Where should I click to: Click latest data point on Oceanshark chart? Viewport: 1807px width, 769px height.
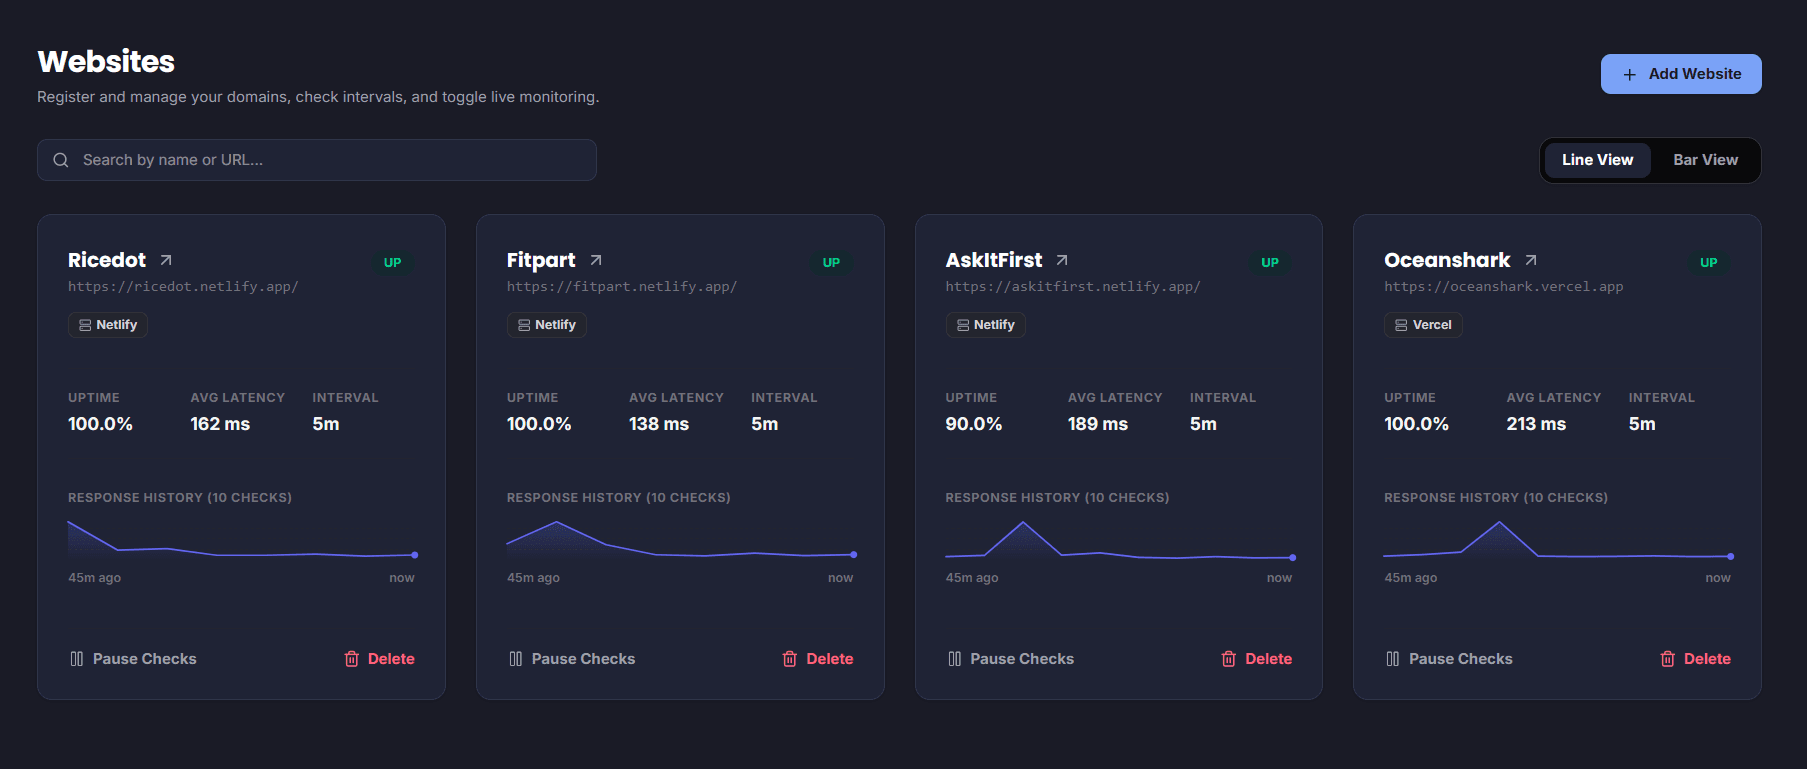pyautogui.click(x=1731, y=556)
